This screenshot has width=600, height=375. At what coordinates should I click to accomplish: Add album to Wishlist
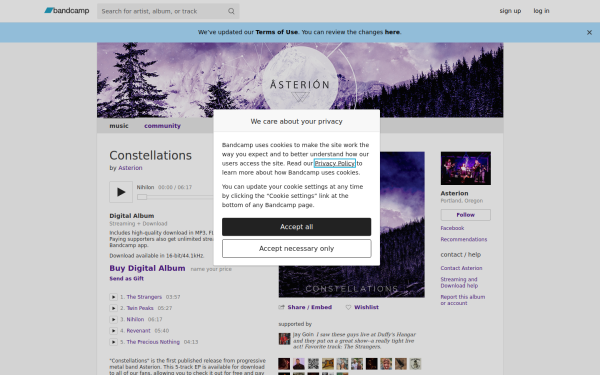coord(366,307)
